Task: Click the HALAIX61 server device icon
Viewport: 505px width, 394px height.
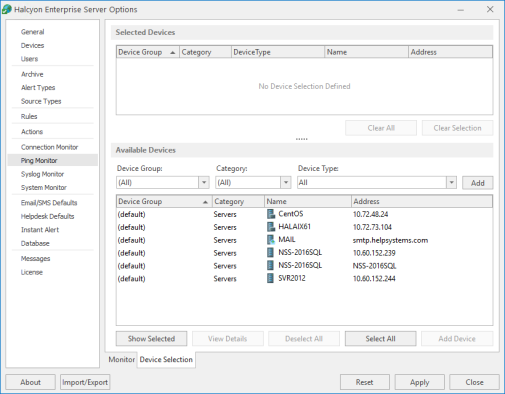Action: pyautogui.click(x=271, y=227)
